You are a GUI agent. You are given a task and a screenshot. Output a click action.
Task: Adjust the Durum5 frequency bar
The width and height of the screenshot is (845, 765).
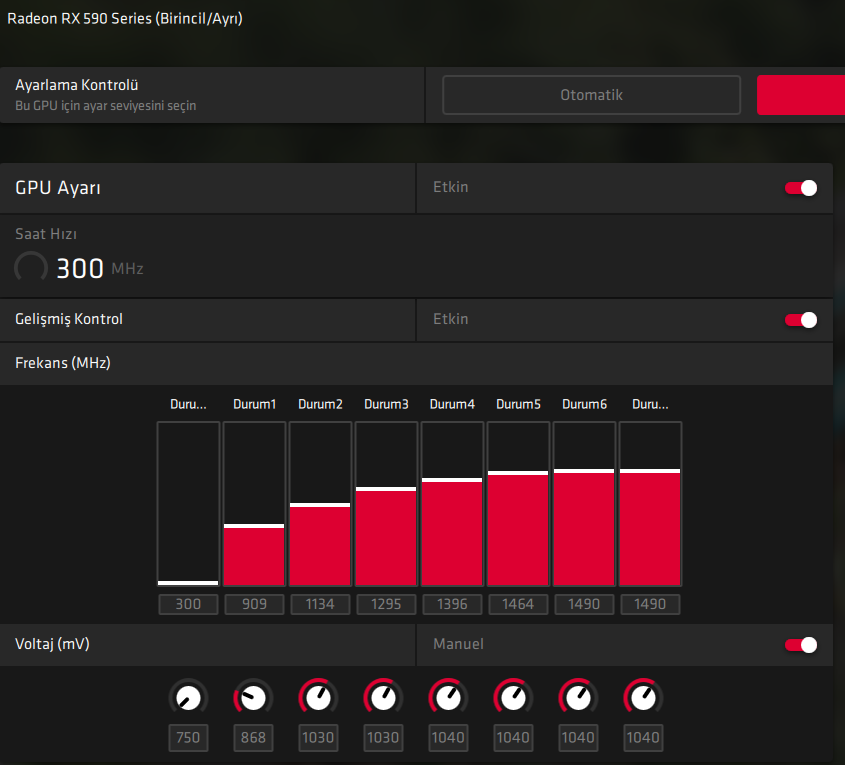(518, 504)
